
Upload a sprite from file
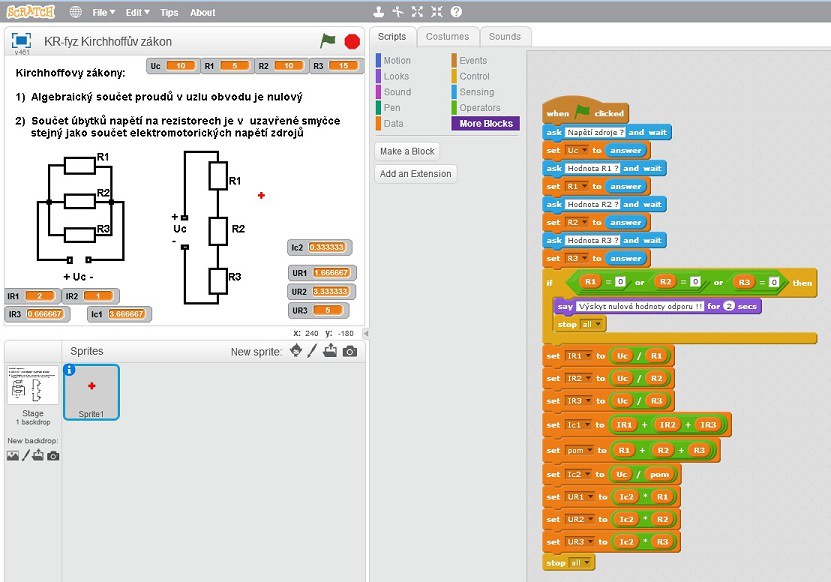(330, 351)
